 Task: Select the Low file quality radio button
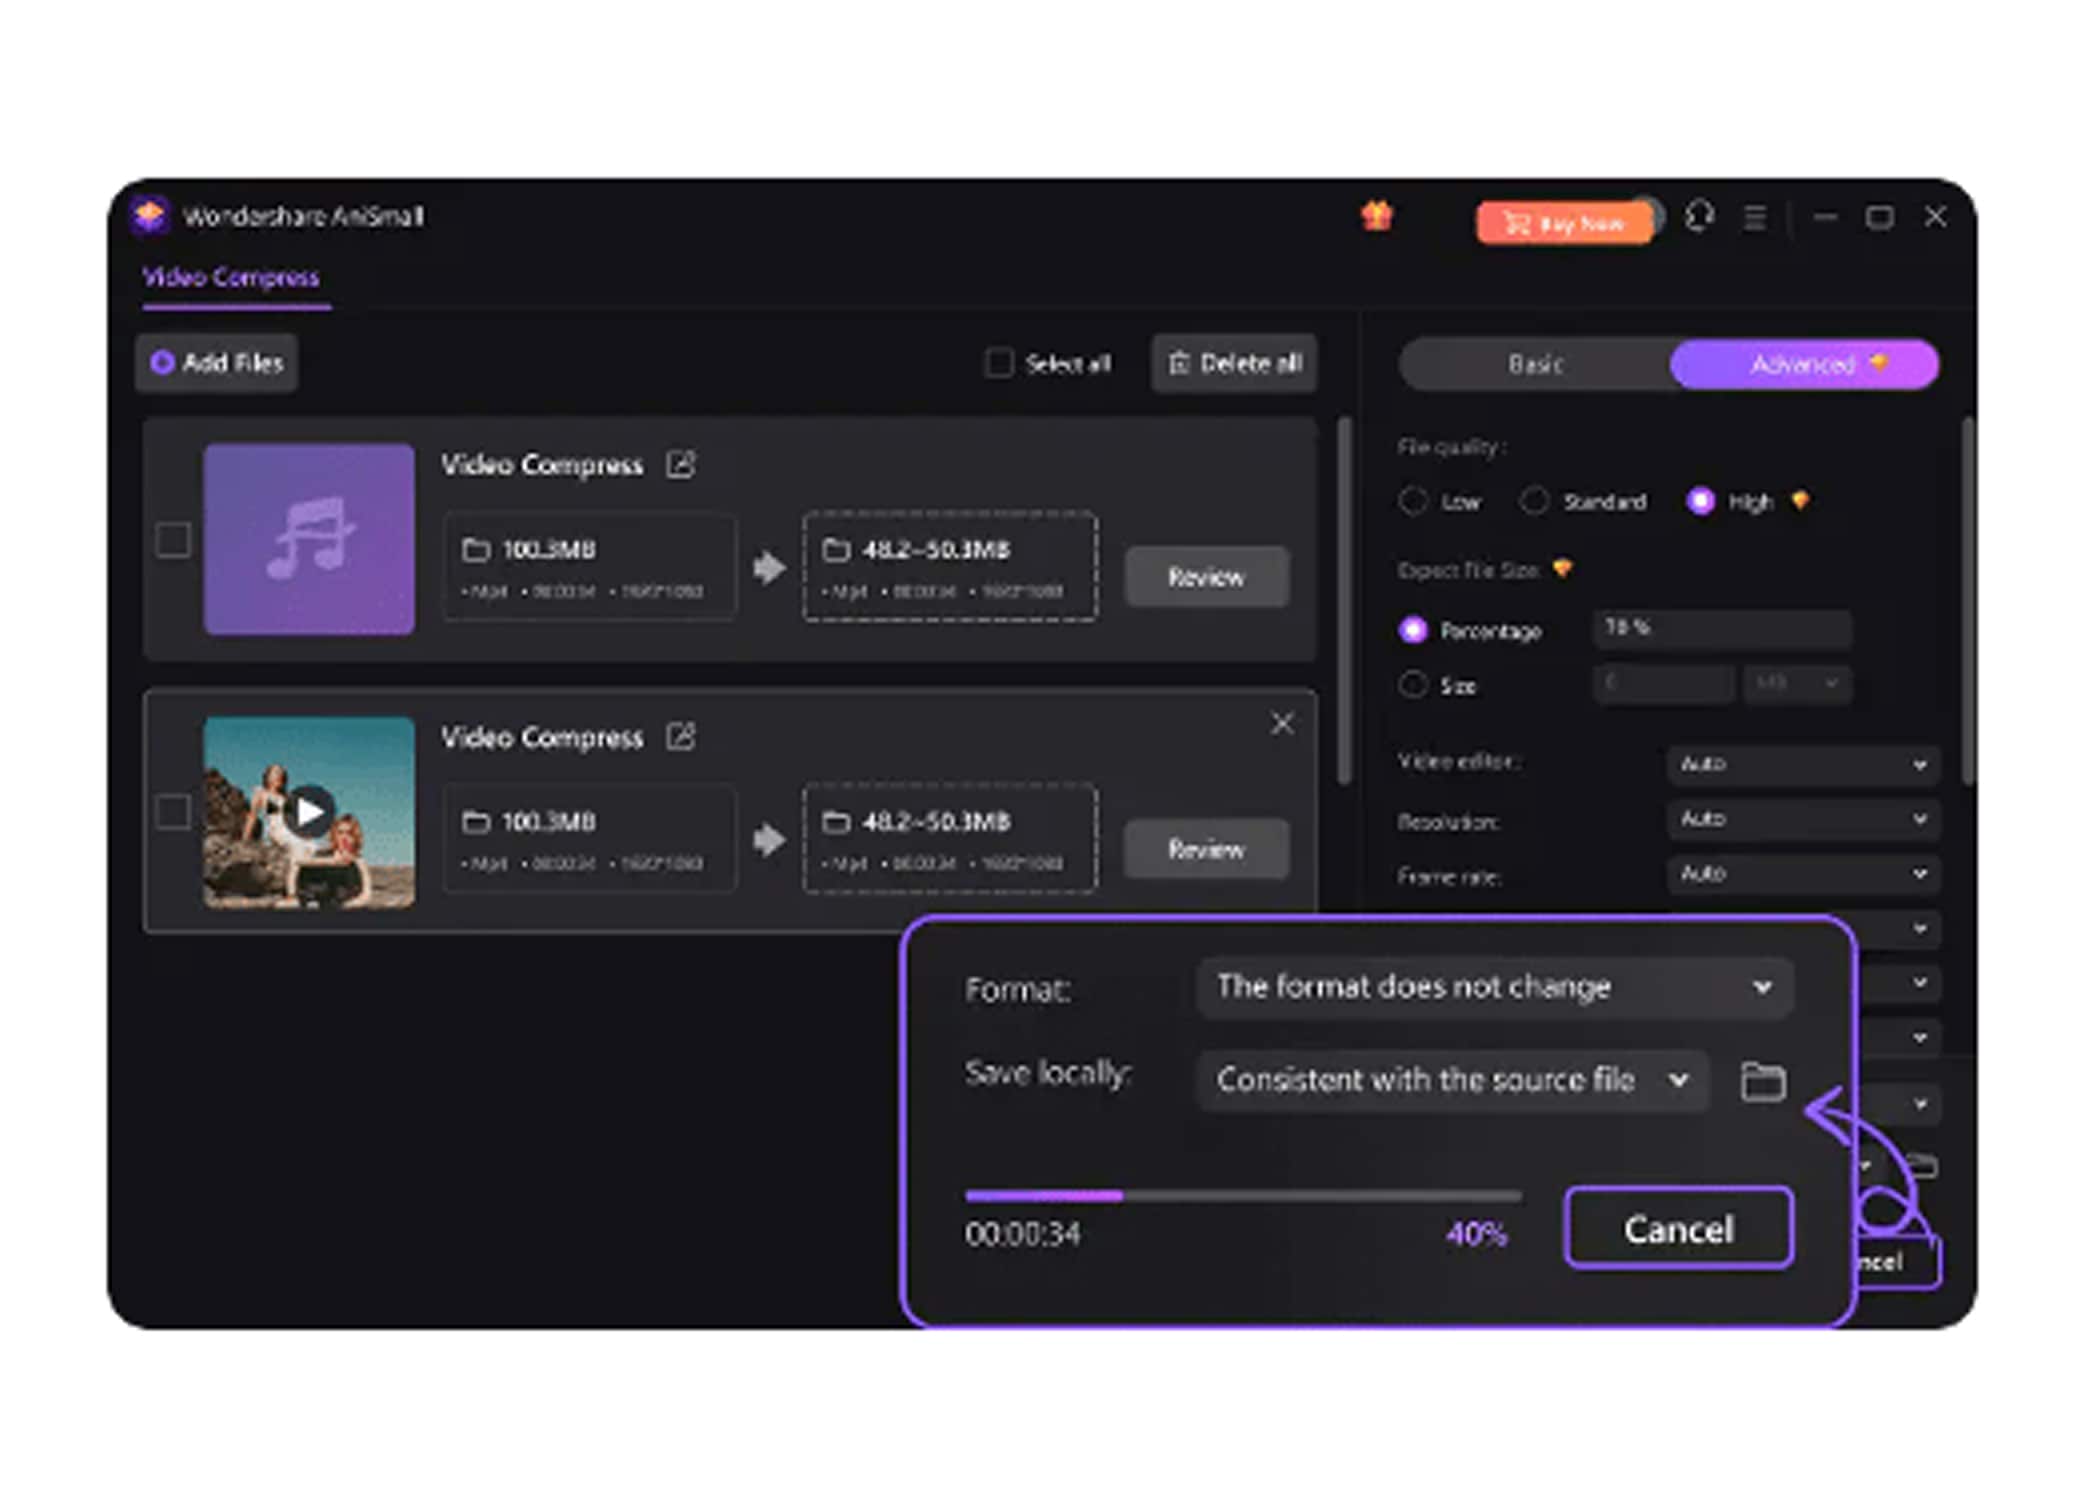[1413, 501]
